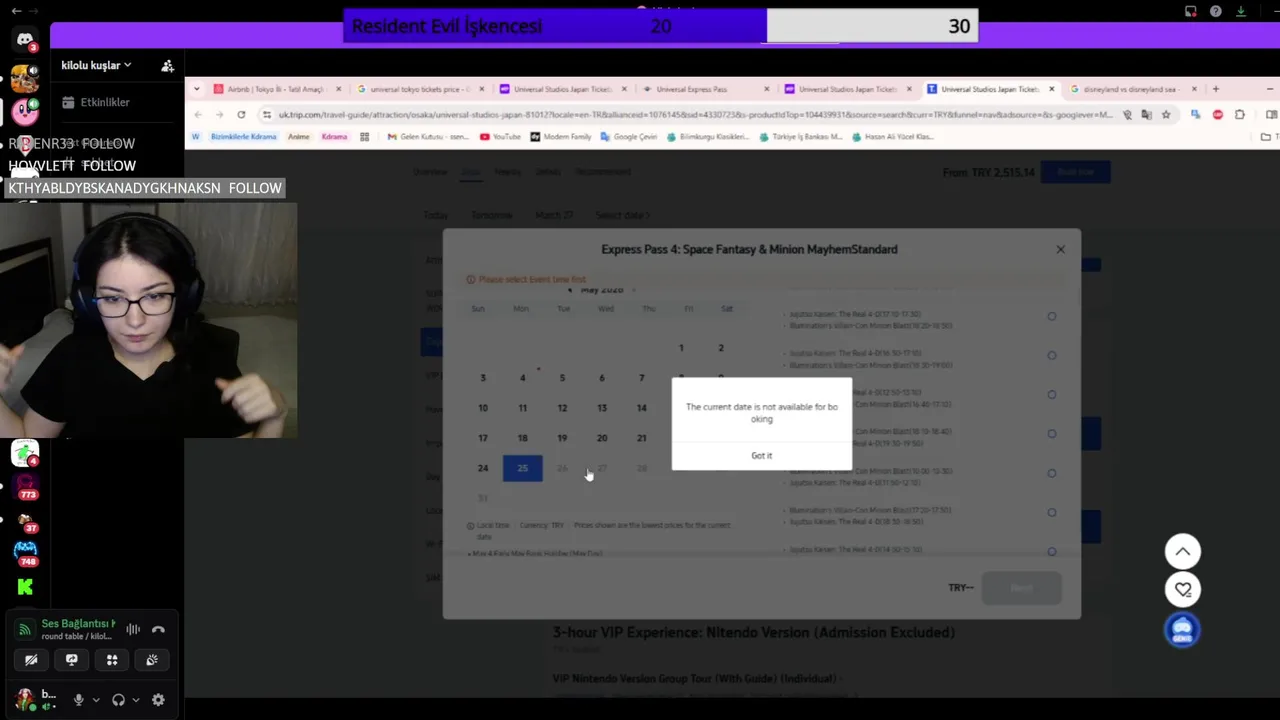
Task: Open YouTube bookmark
Action: (500, 137)
